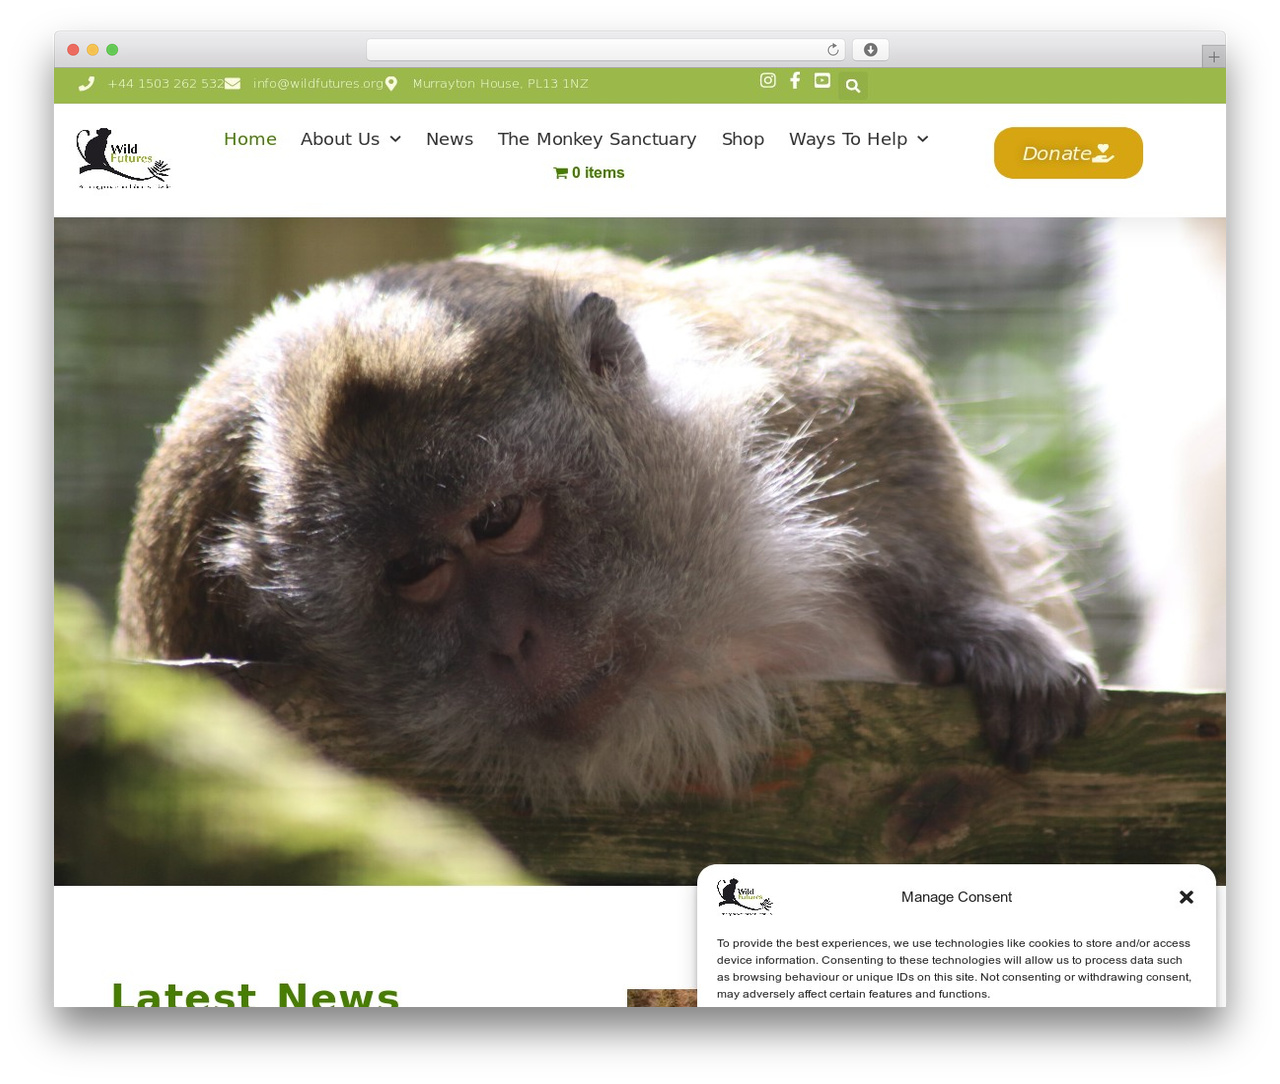This screenshot has width=1280, height=1084.
Task: Expand the About Us submenu chevron
Action: [x=395, y=139]
